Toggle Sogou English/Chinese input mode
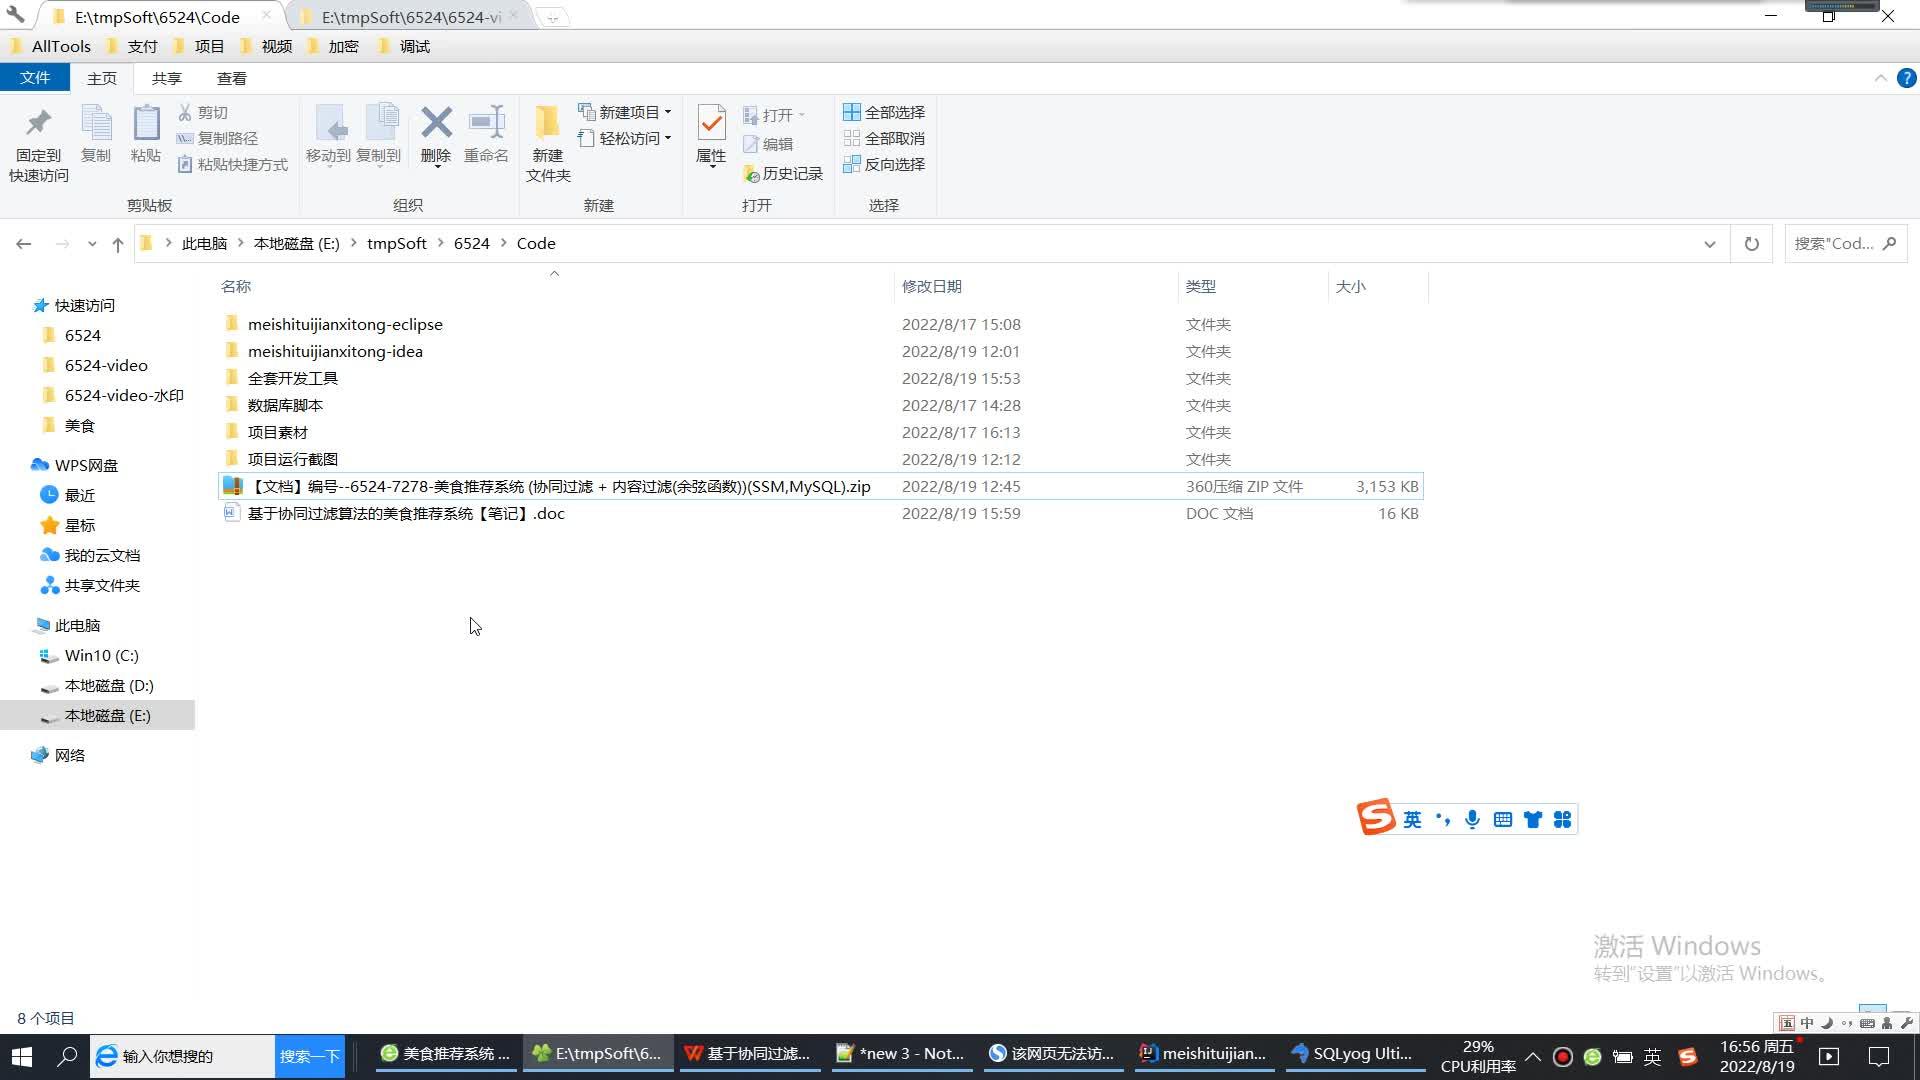Viewport: 1920px width, 1080px height. pyautogui.click(x=1412, y=820)
